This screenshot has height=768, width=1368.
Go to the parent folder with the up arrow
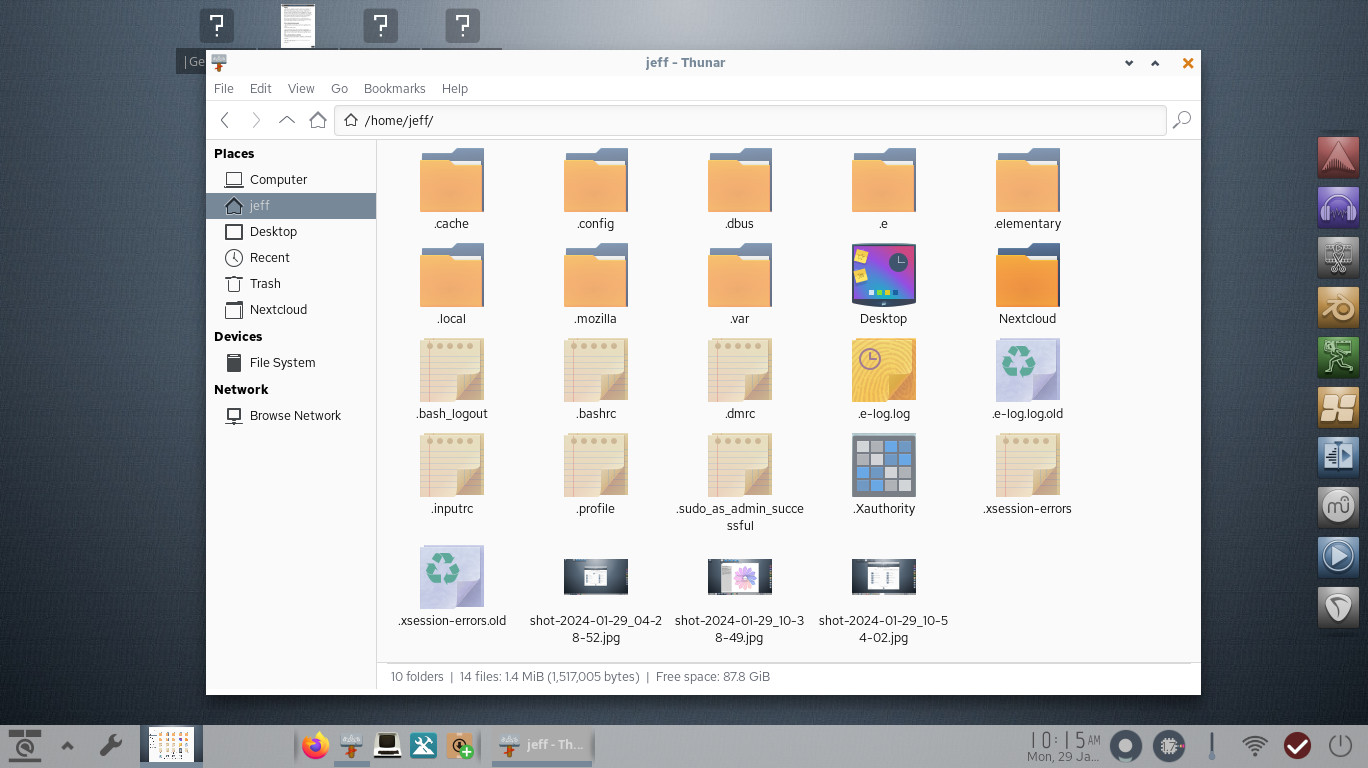point(287,120)
